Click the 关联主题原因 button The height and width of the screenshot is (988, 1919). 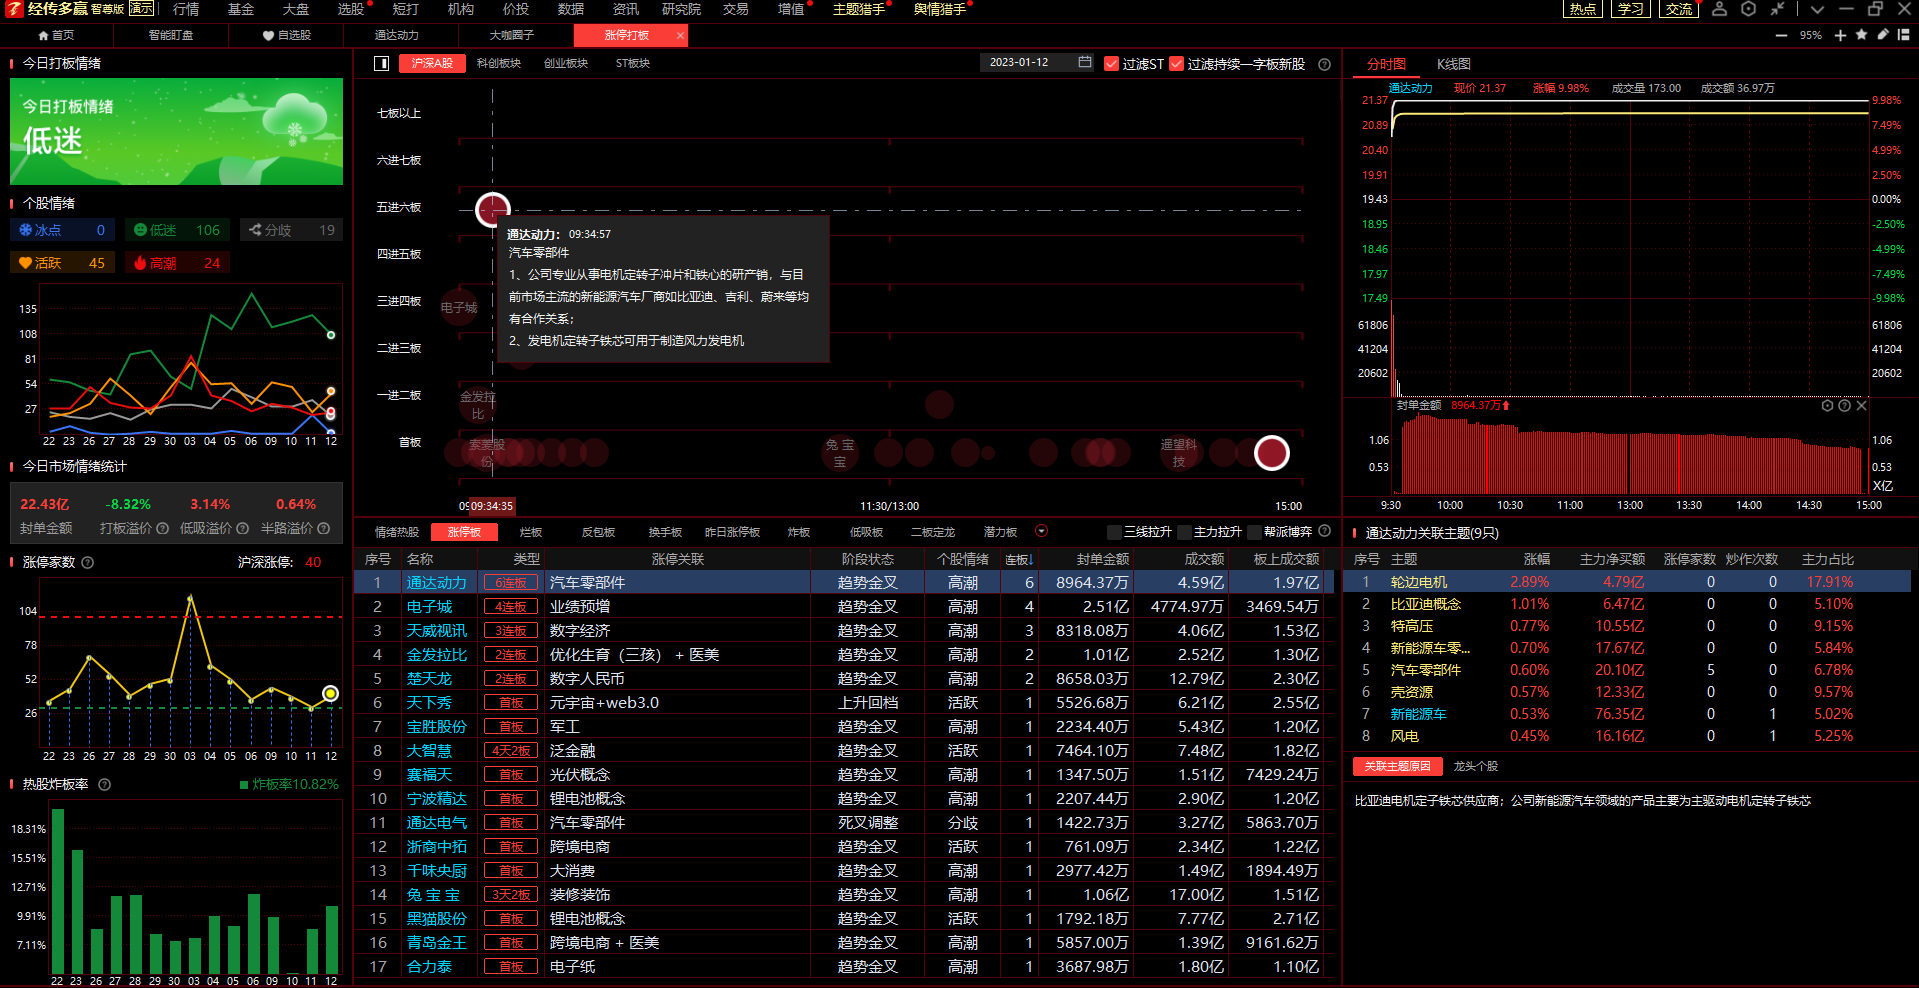(1398, 766)
